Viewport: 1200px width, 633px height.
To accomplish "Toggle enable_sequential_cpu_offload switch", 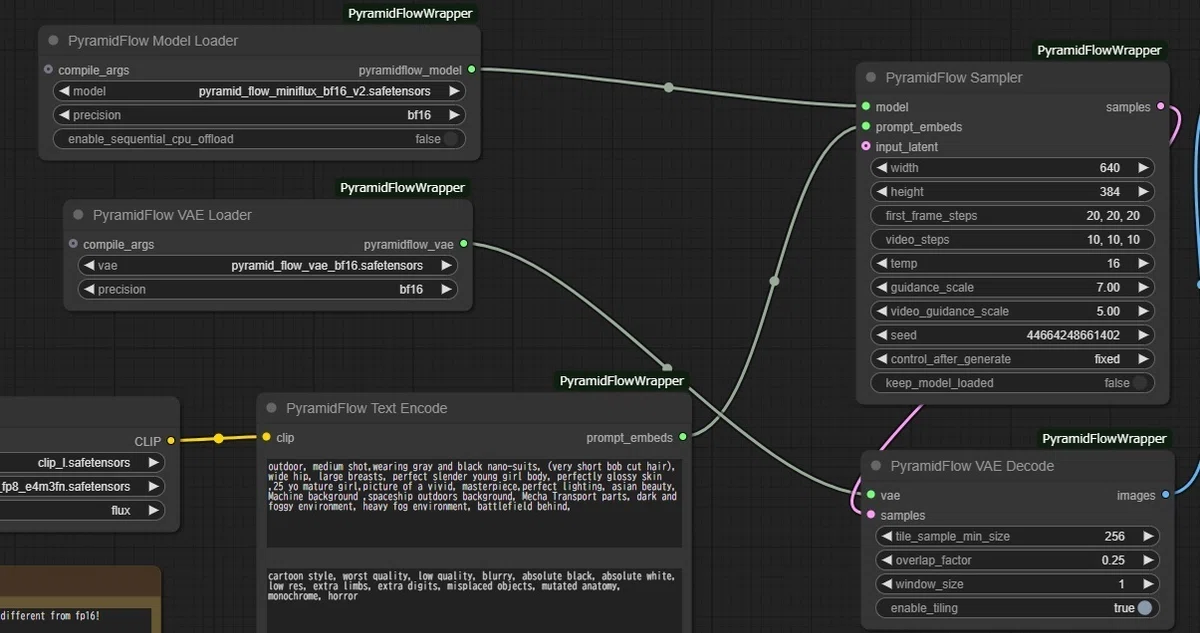I will tap(452, 139).
